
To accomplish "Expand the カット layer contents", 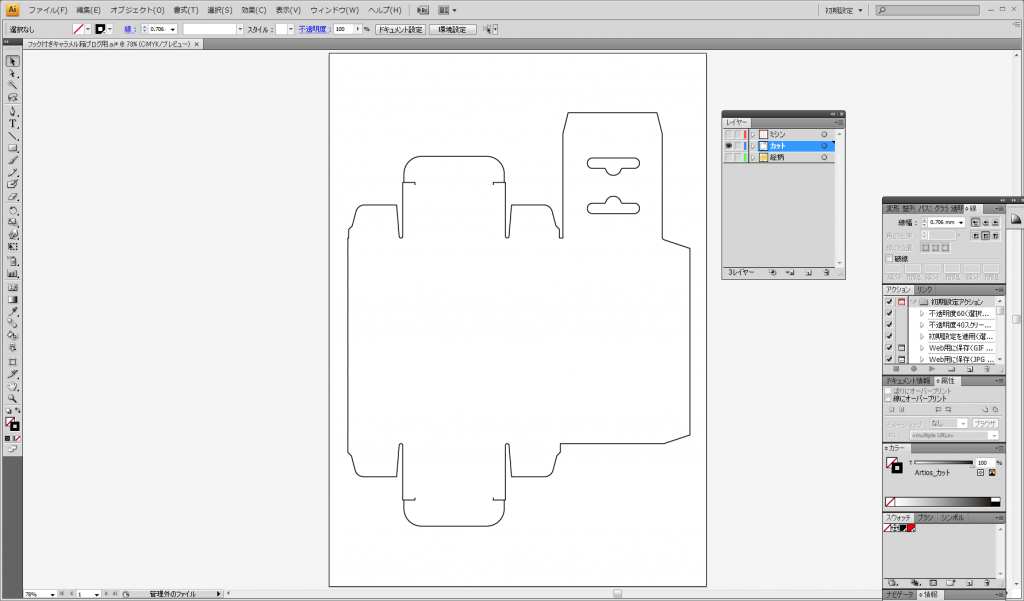I will pos(753,145).
